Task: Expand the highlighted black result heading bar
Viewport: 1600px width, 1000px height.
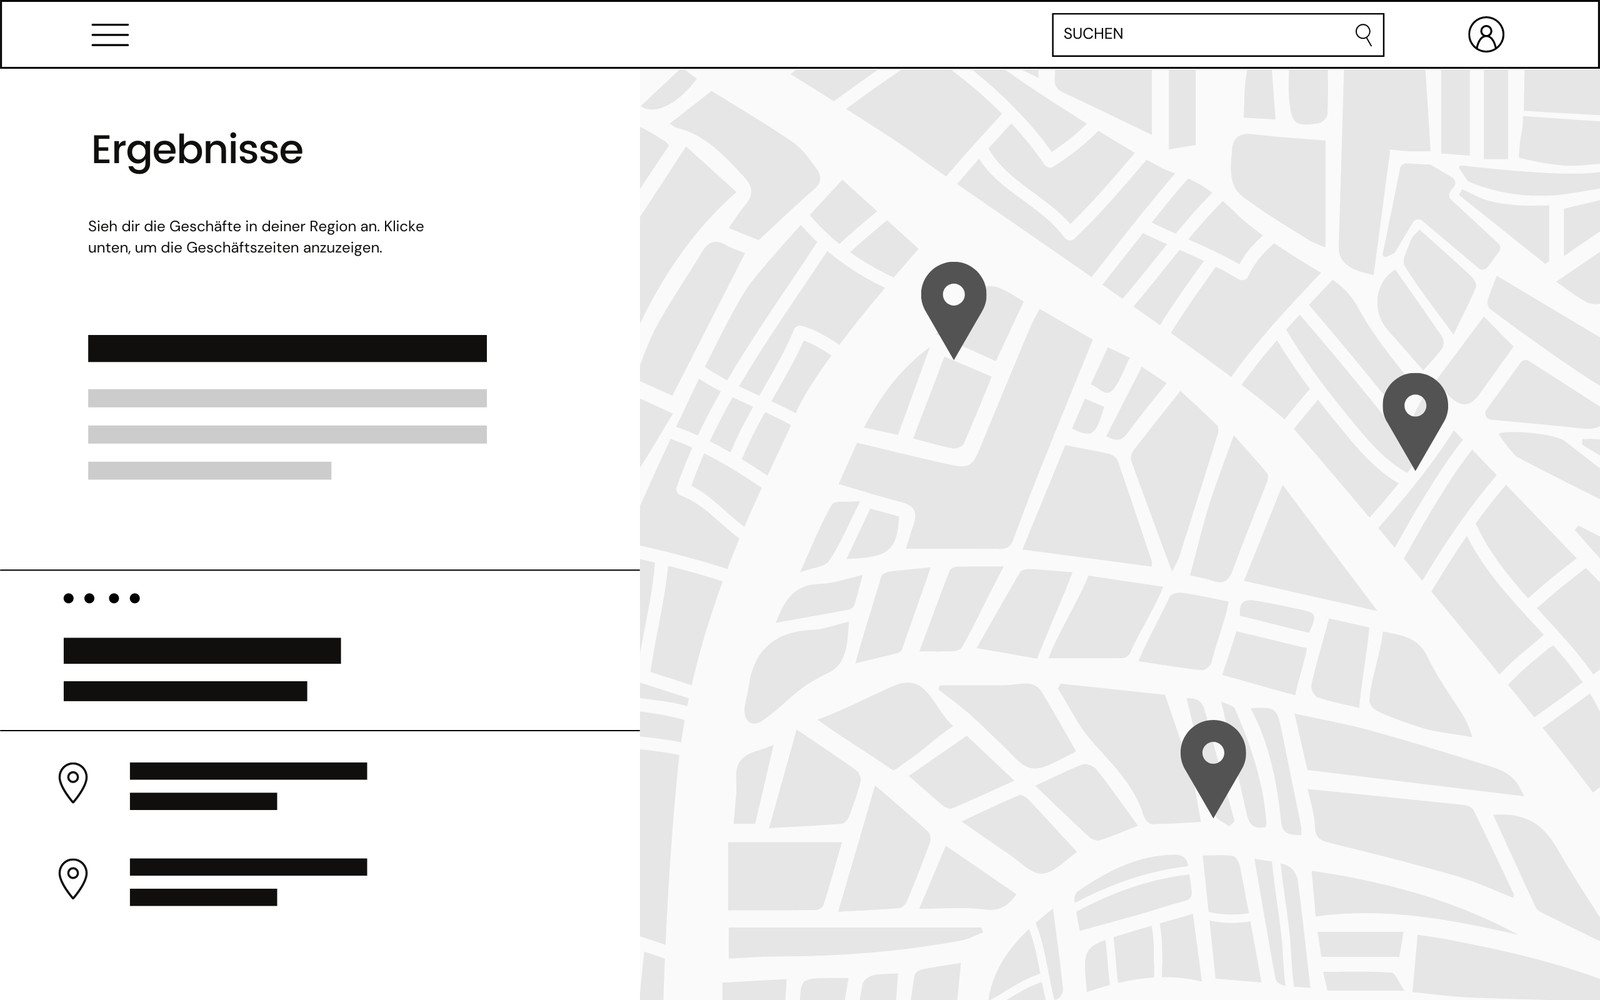Action: coord(287,347)
